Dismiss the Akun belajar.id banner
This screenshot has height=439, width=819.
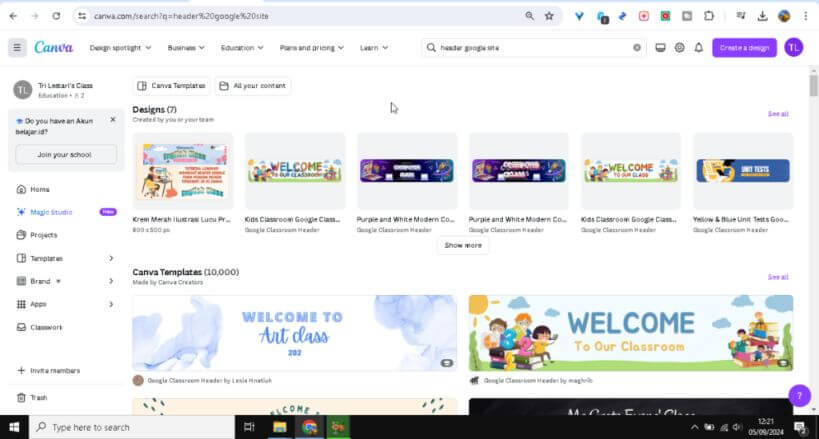click(113, 120)
